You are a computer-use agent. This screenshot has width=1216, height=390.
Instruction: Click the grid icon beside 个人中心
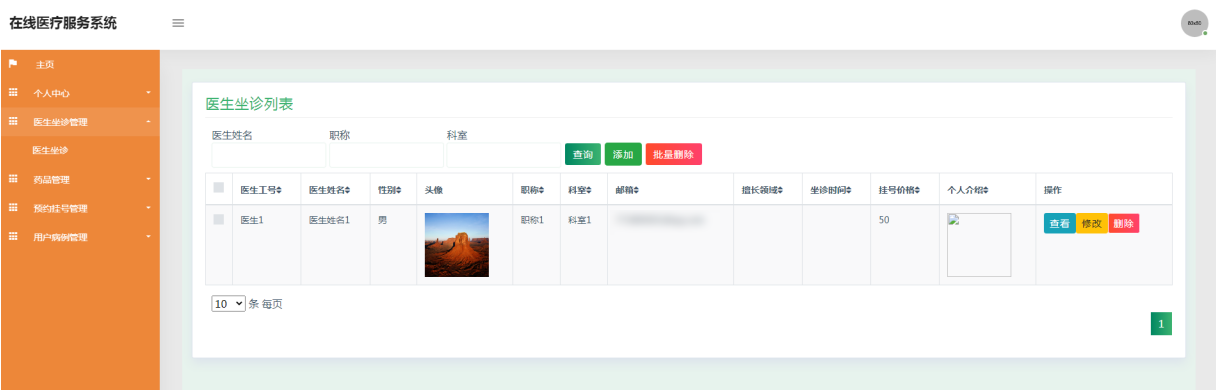coord(13,93)
